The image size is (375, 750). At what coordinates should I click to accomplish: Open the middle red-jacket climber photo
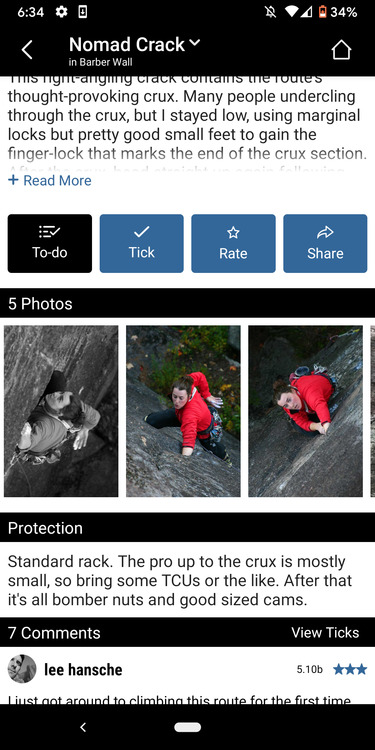pos(183,411)
